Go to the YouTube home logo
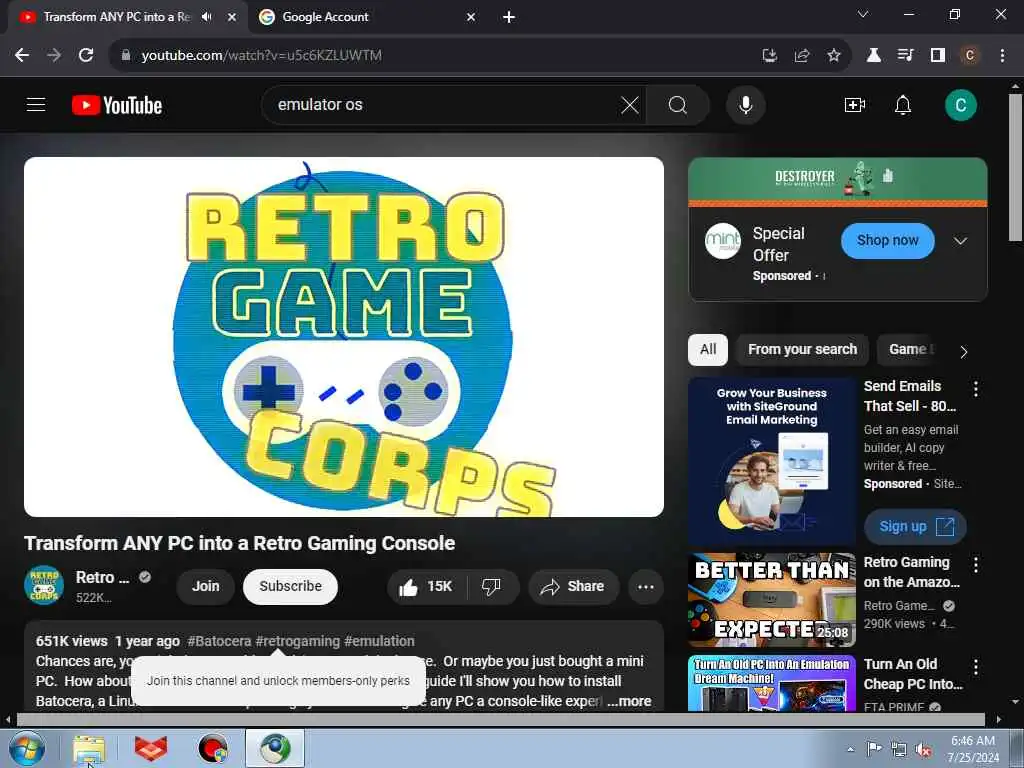Viewport: 1024px width, 768px height. click(117, 105)
